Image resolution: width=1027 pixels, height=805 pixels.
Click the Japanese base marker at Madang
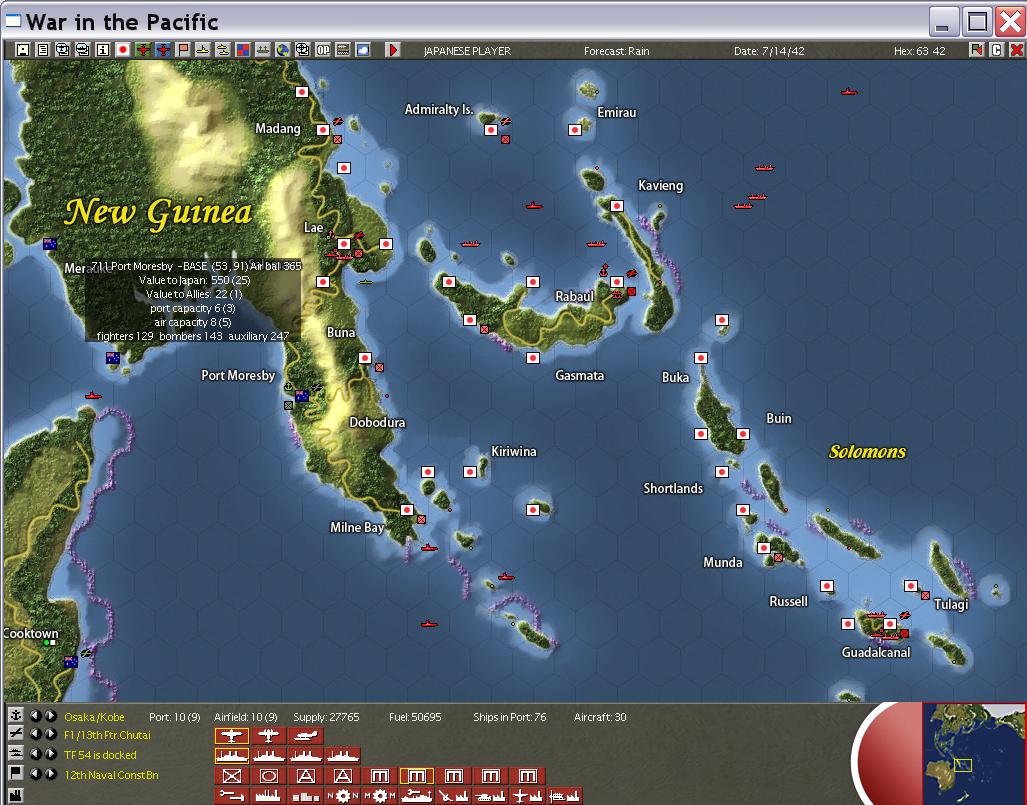[323, 130]
